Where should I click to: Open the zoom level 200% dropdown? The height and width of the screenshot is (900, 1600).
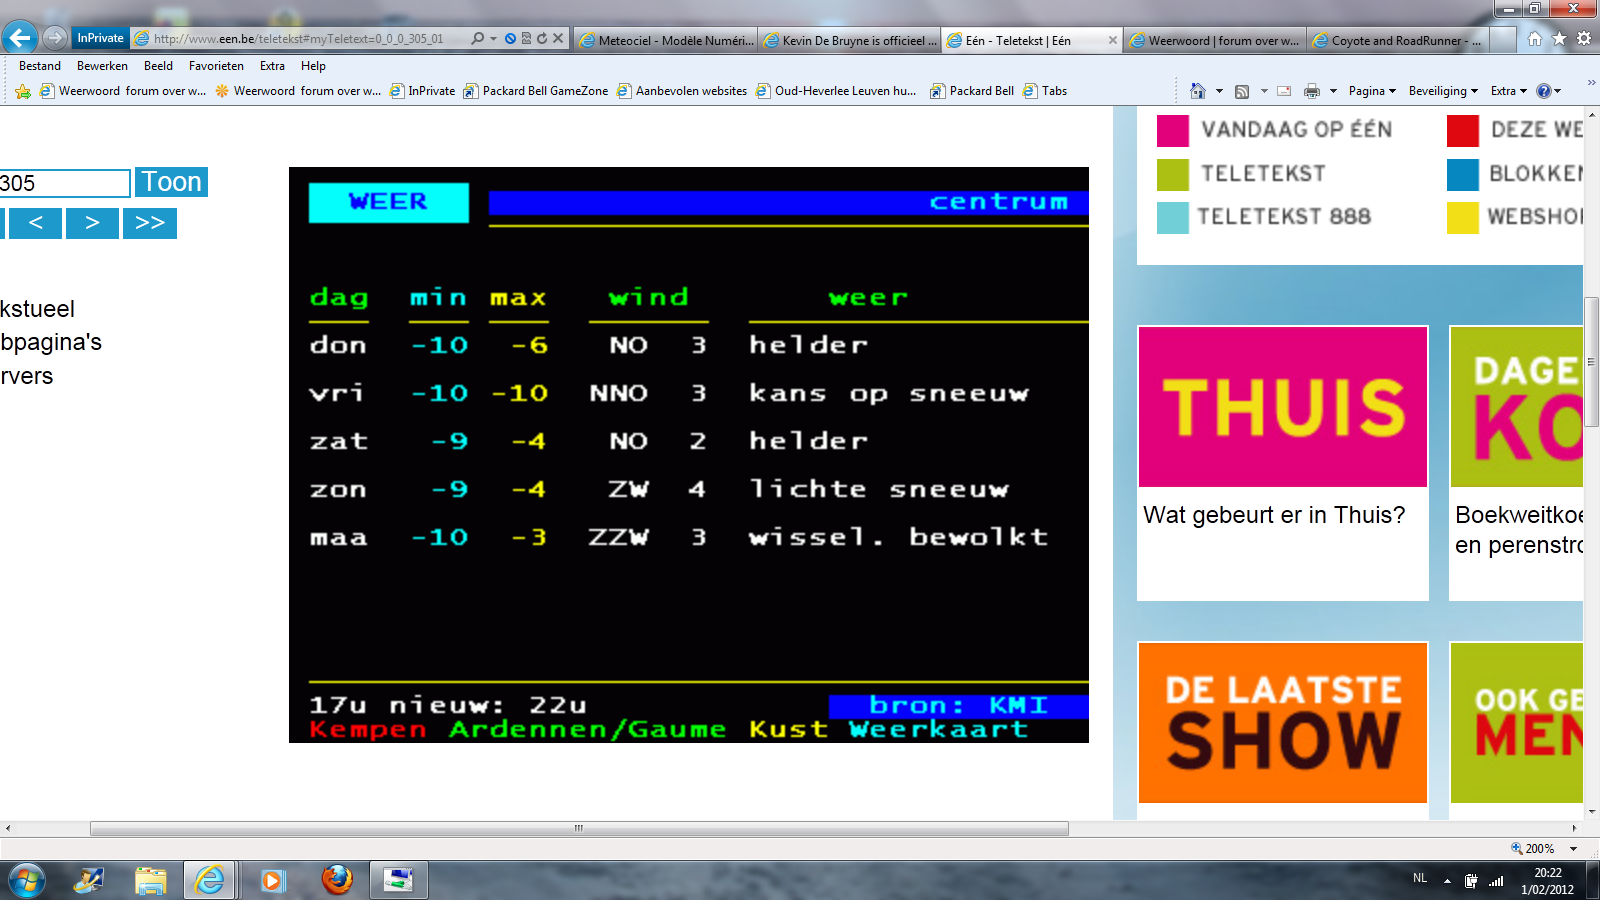(x=1573, y=849)
